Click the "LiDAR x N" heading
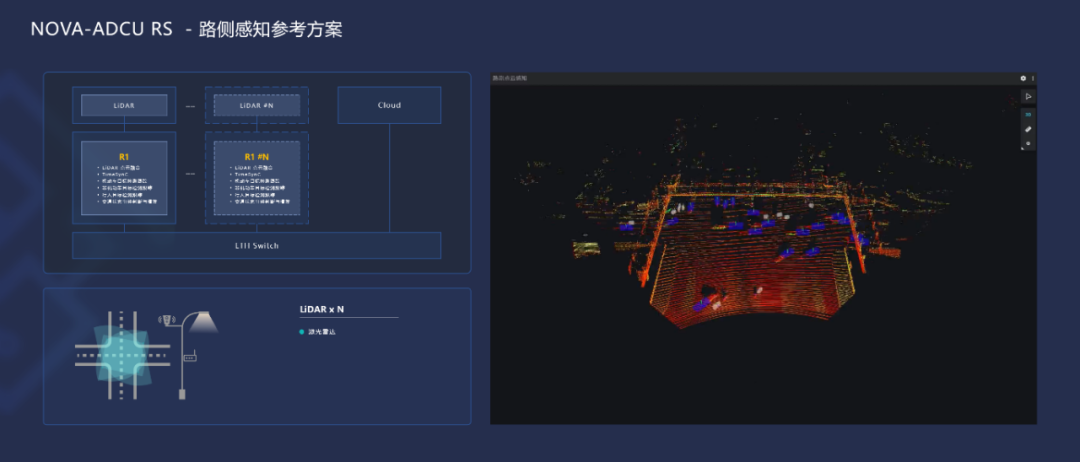Viewport: 1080px width, 462px height. coord(322,310)
